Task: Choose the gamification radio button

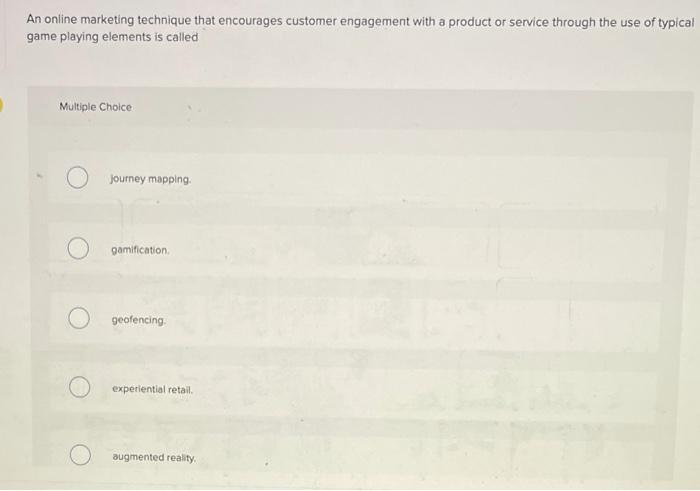Action: pyautogui.click(x=78, y=249)
